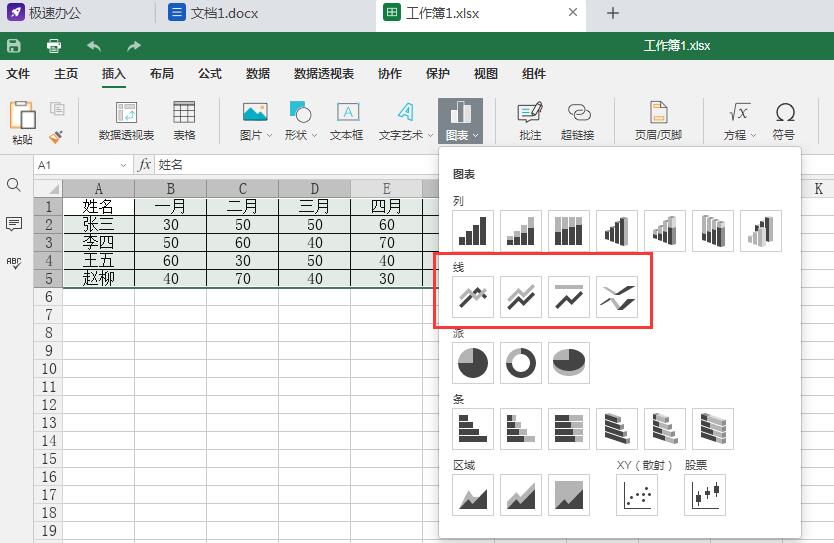Close the 工作簿1.xlsx tab
The image size is (834, 543).
pos(572,13)
